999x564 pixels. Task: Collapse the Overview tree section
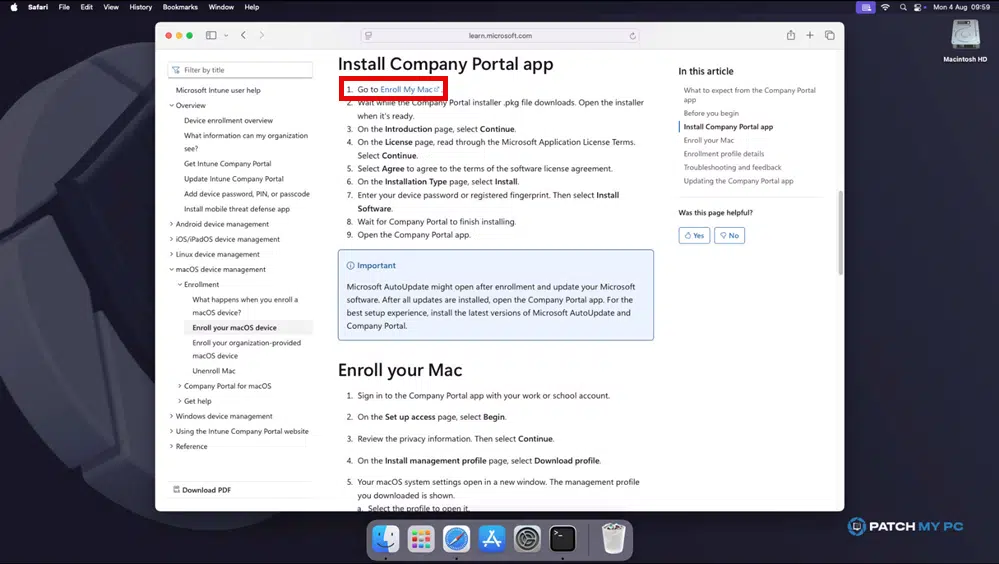click(x=171, y=105)
